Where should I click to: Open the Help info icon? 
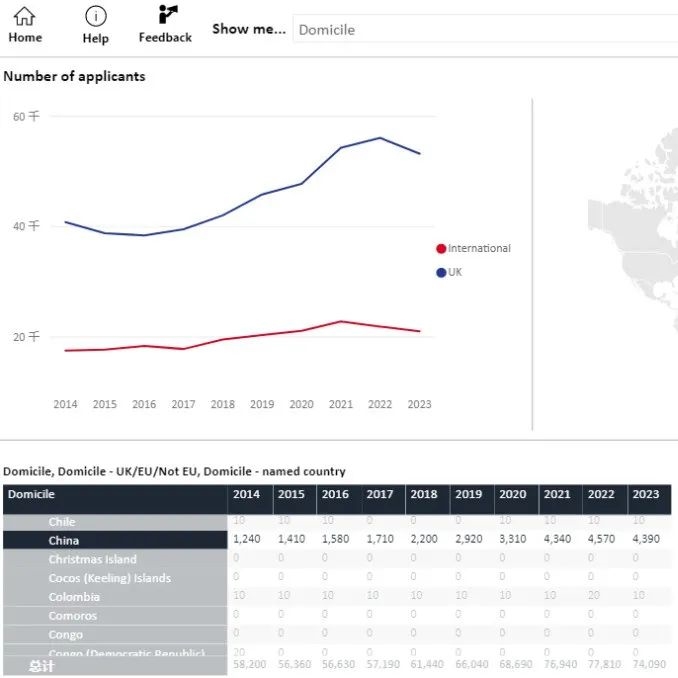(x=95, y=17)
